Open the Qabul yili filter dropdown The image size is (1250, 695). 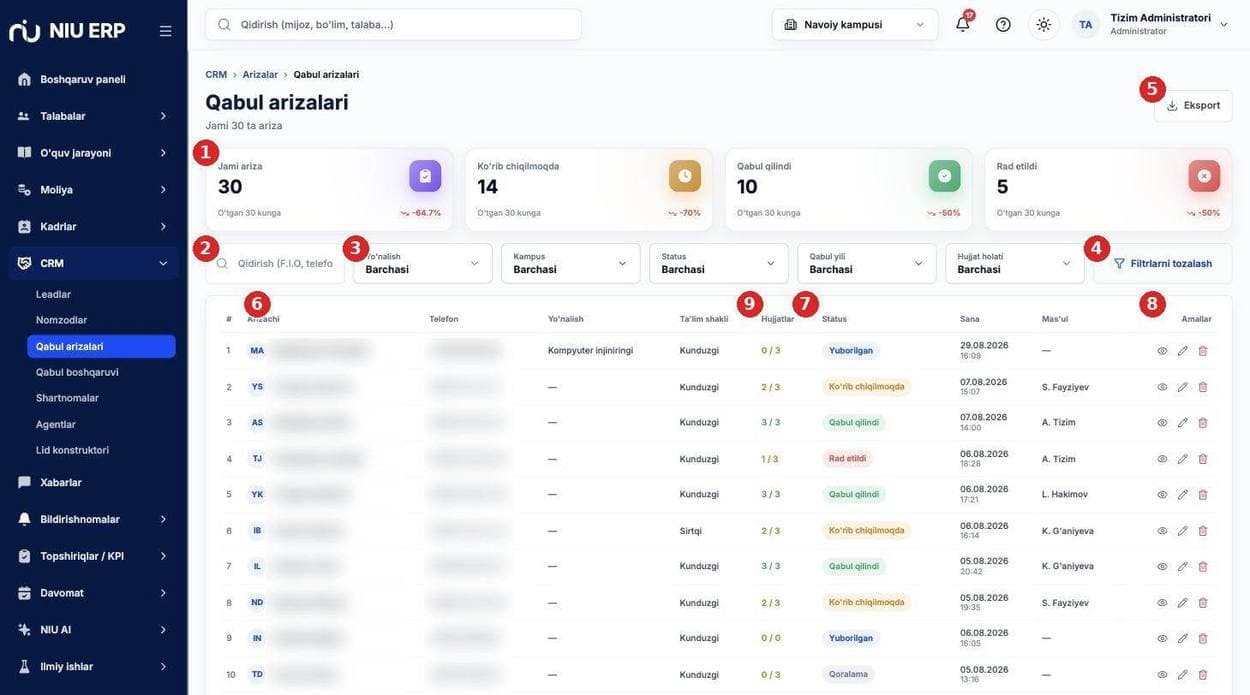[867, 263]
